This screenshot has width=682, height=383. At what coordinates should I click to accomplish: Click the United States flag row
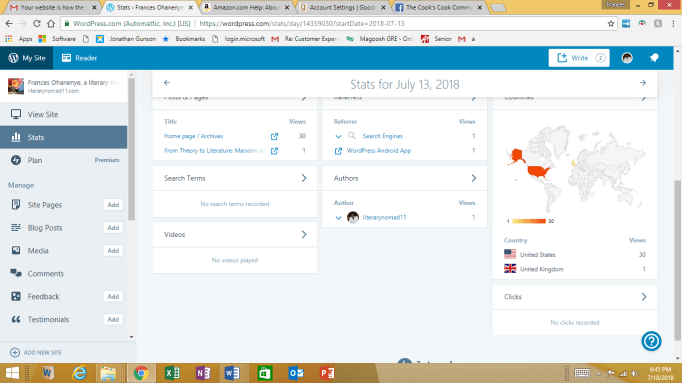[574, 254]
